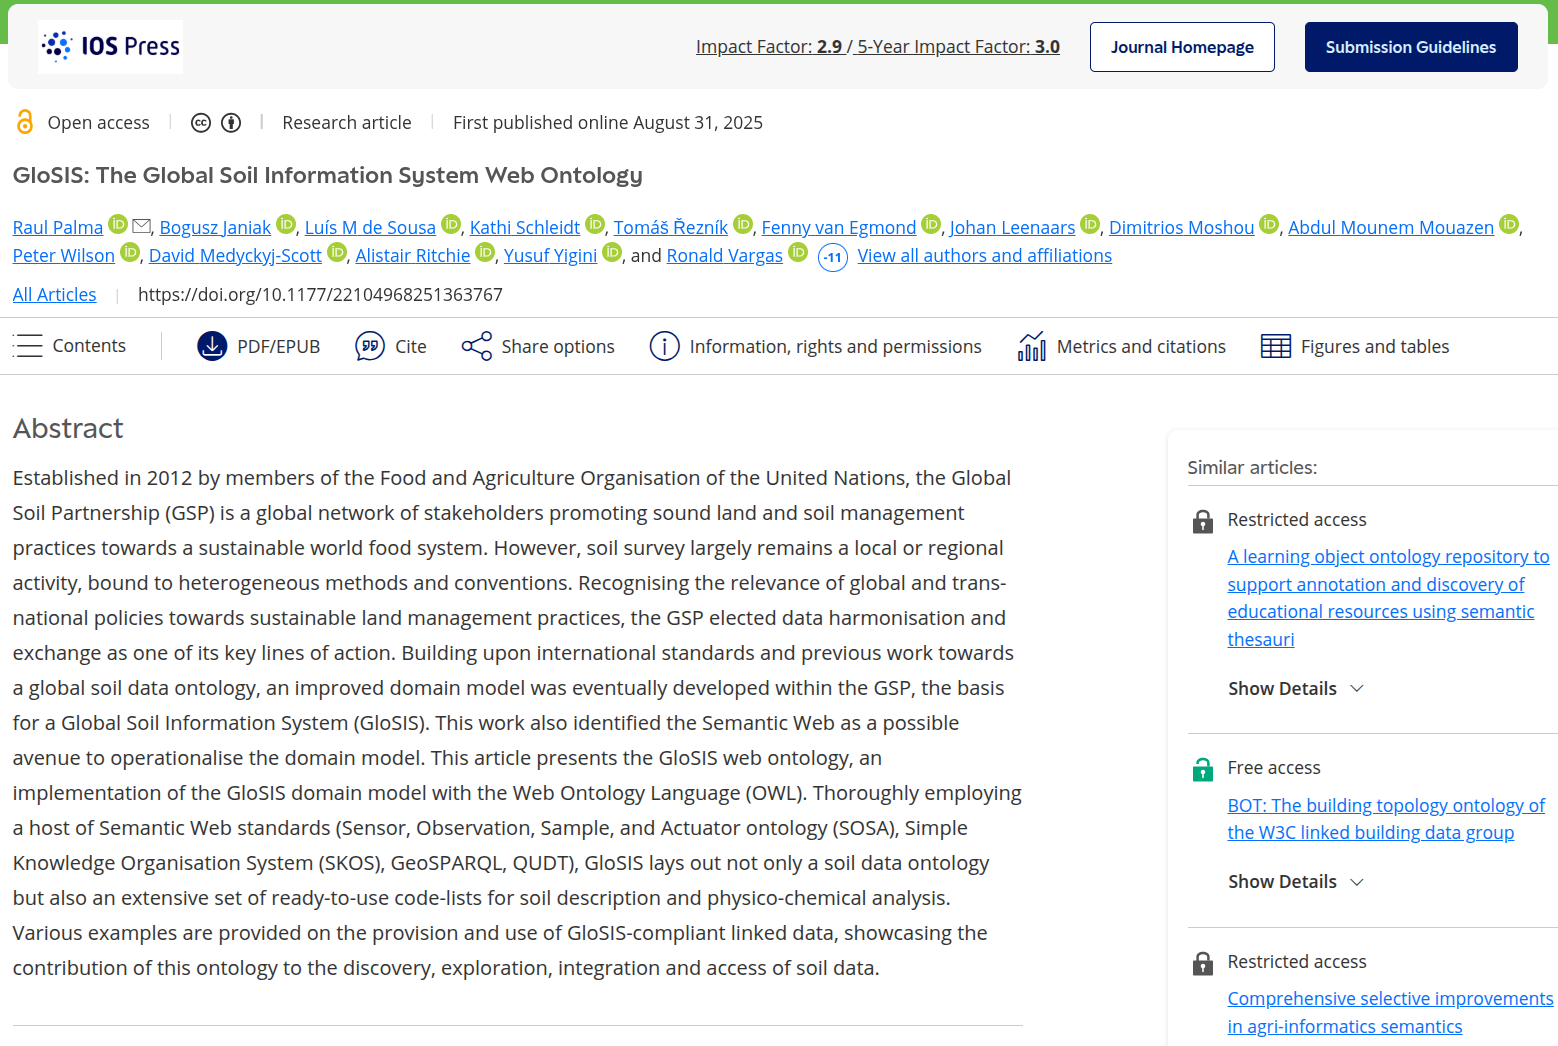This screenshot has width=1558, height=1046.
Task: Click the Creative Commons CC icon
Action: (201, 123)
